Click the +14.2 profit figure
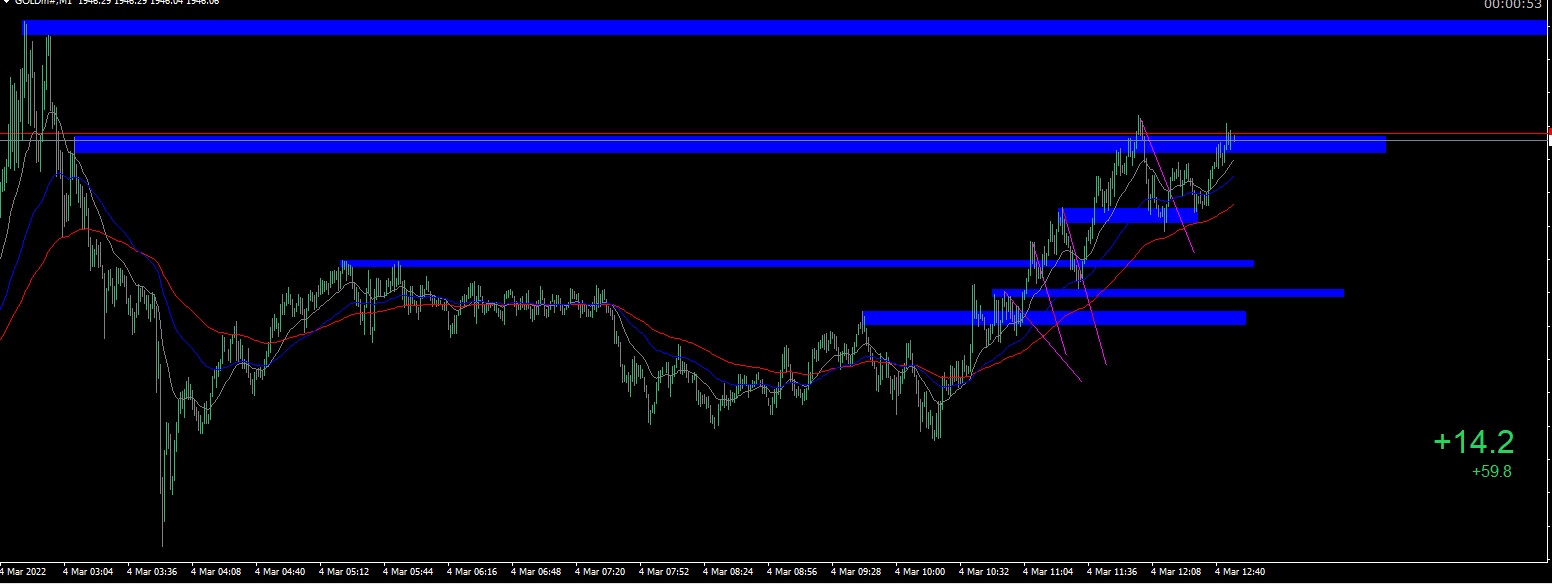Image resolution: width=1552 pixels, height=584 pixels. [x=1474, y=442]
